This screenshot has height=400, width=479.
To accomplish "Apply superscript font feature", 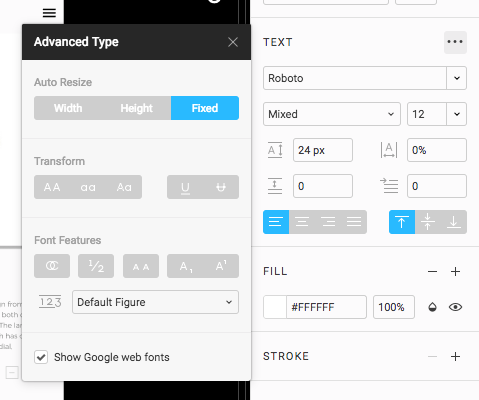I will (x=221, y=266).
